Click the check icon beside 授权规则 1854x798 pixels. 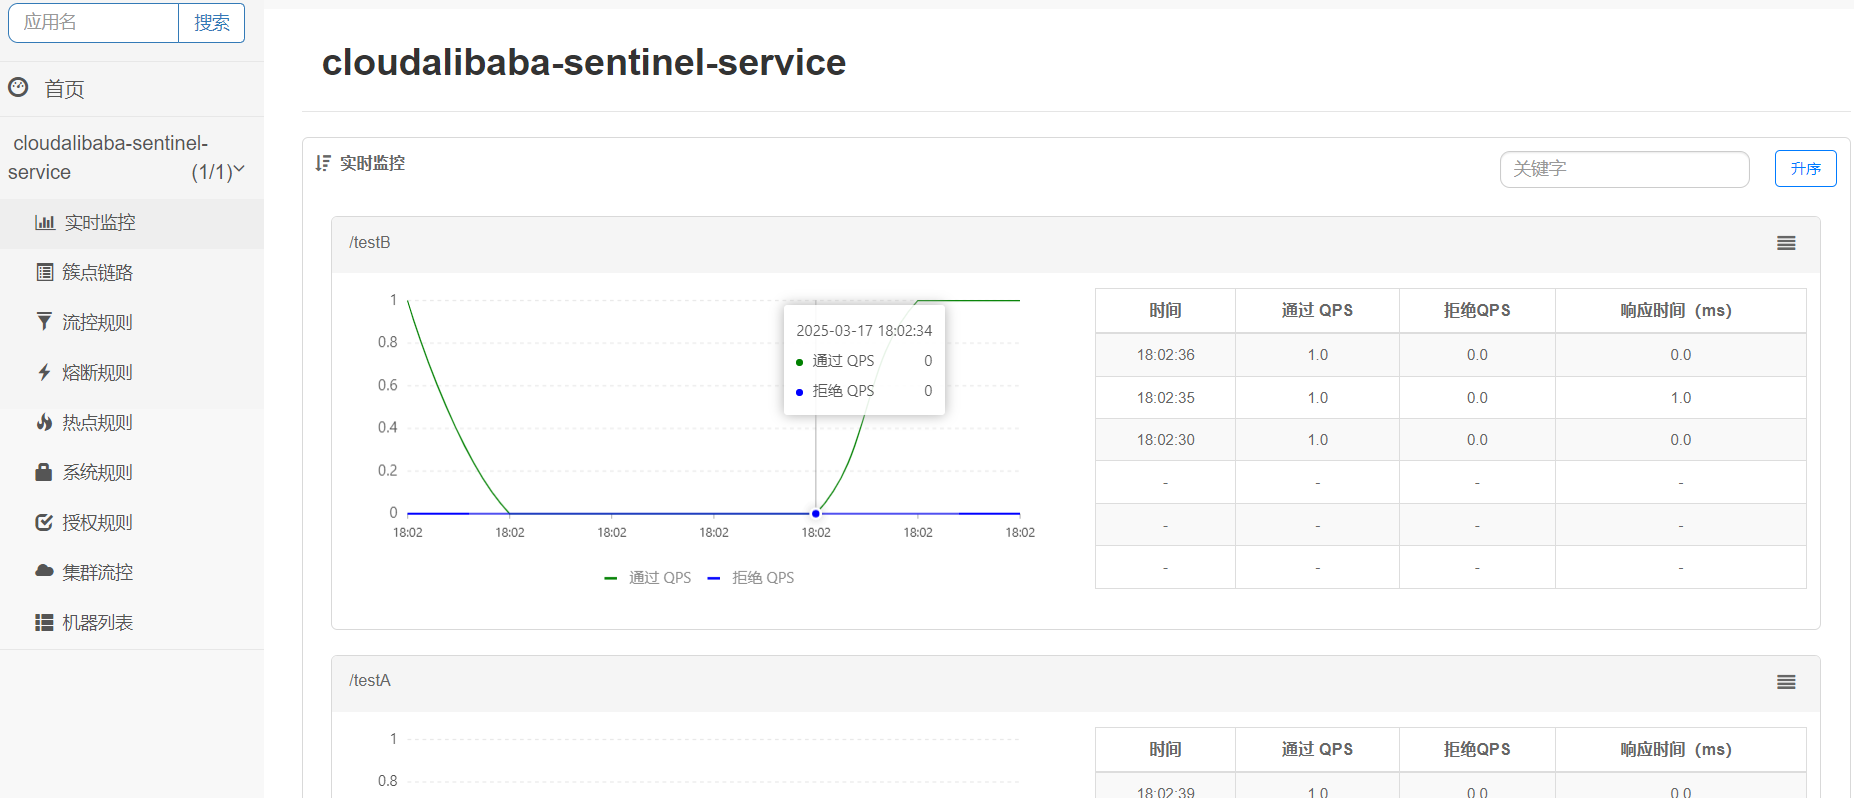[x=44, y=522]
